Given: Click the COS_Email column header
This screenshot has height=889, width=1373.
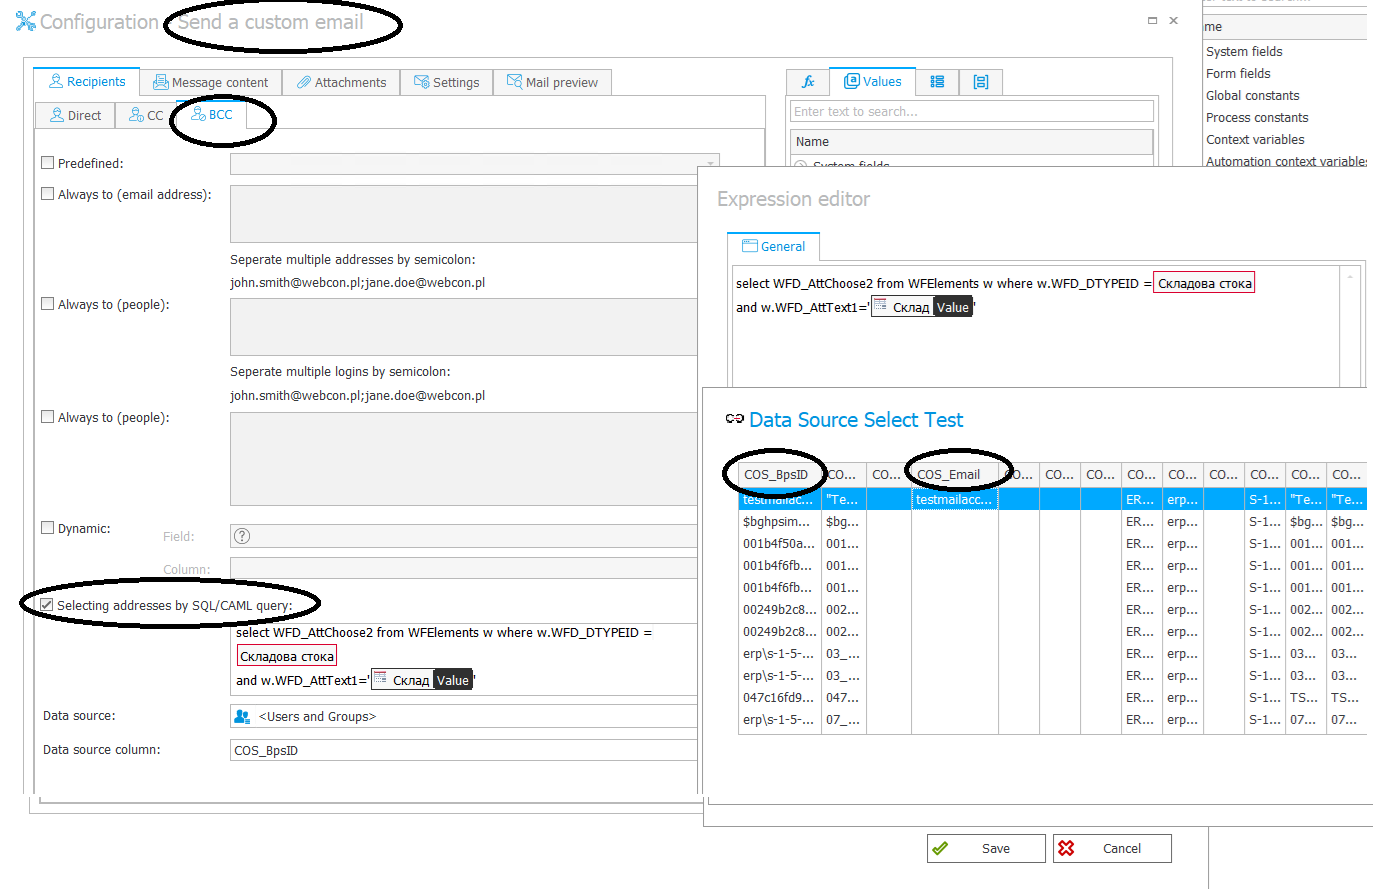Looking at the screenshot, I should click(948, 474).
